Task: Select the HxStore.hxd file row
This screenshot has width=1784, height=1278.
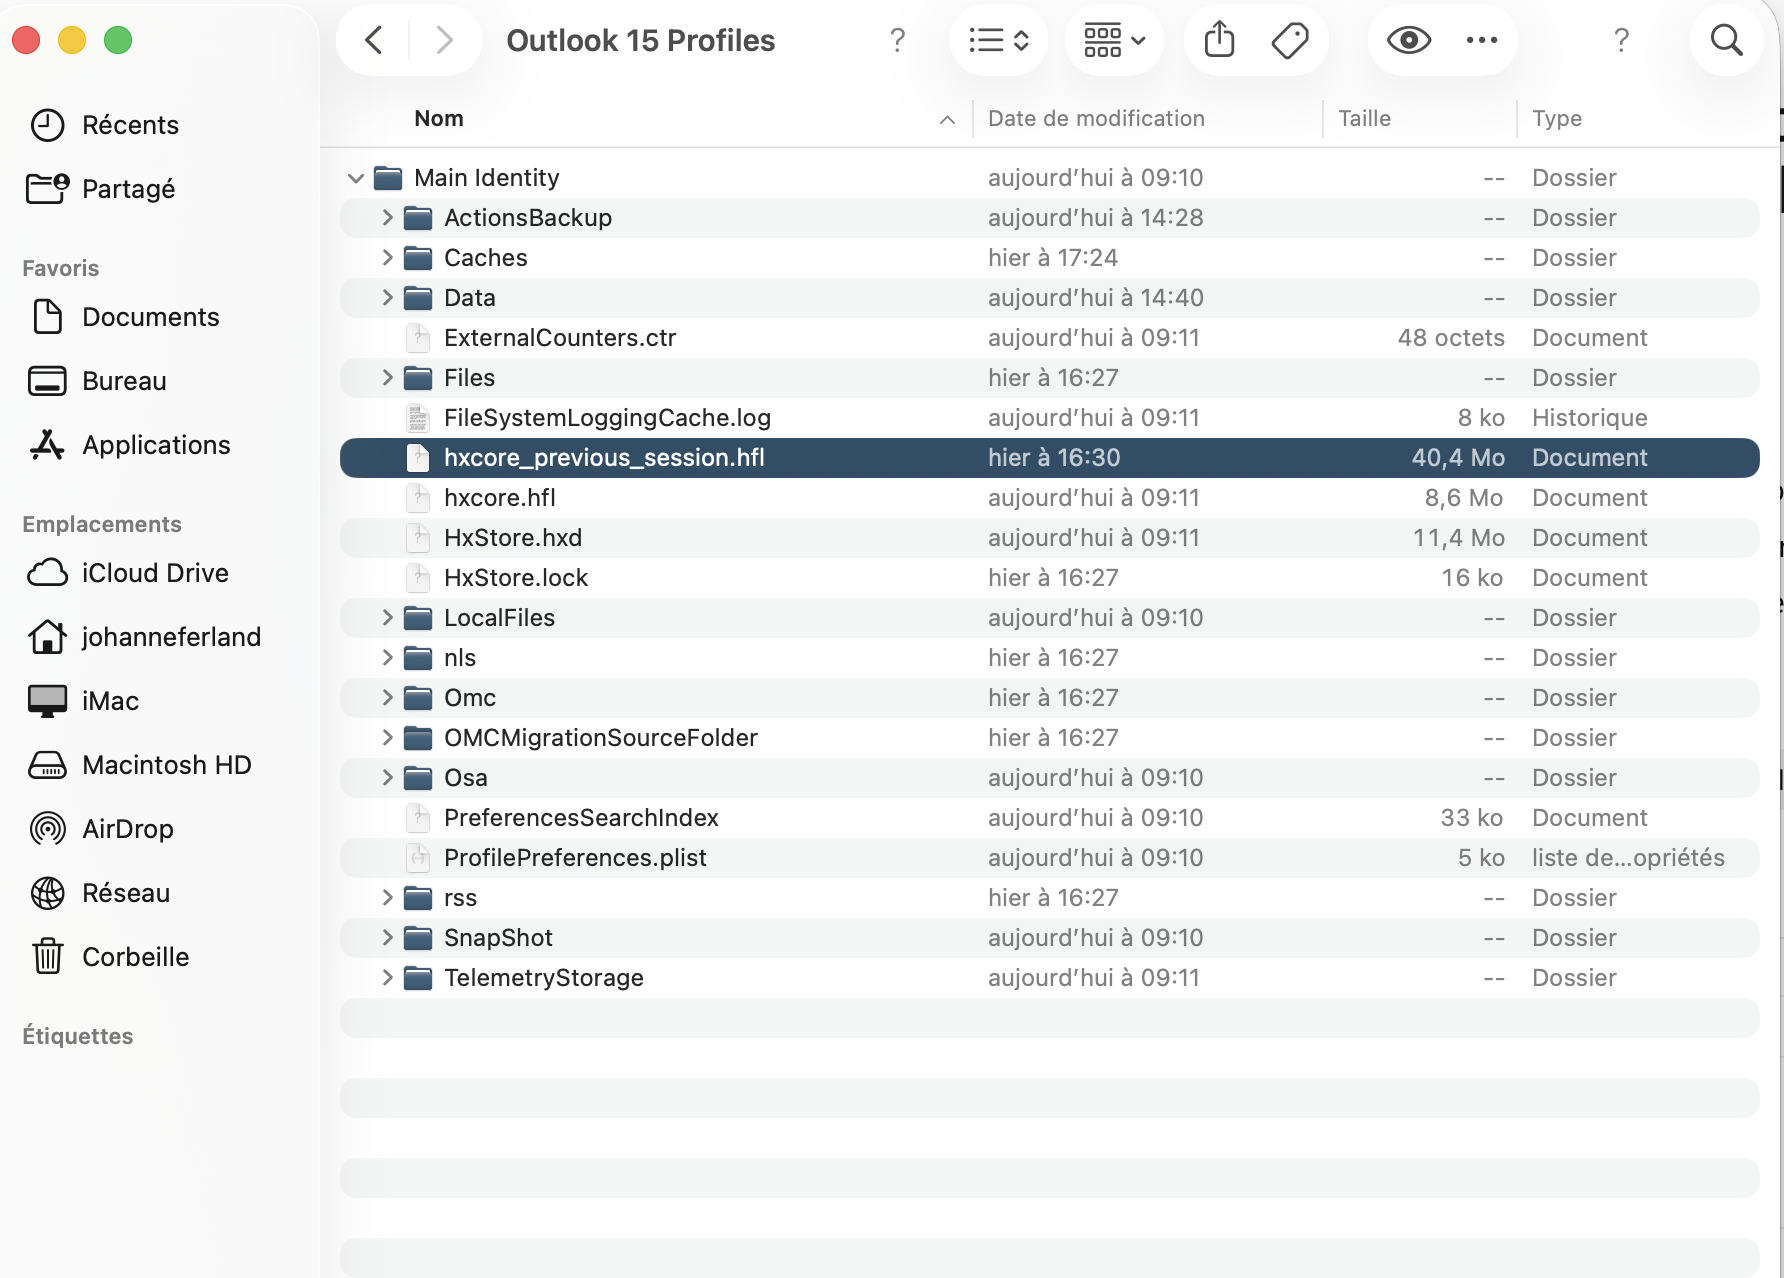Action: click(x=1049, y=538)
